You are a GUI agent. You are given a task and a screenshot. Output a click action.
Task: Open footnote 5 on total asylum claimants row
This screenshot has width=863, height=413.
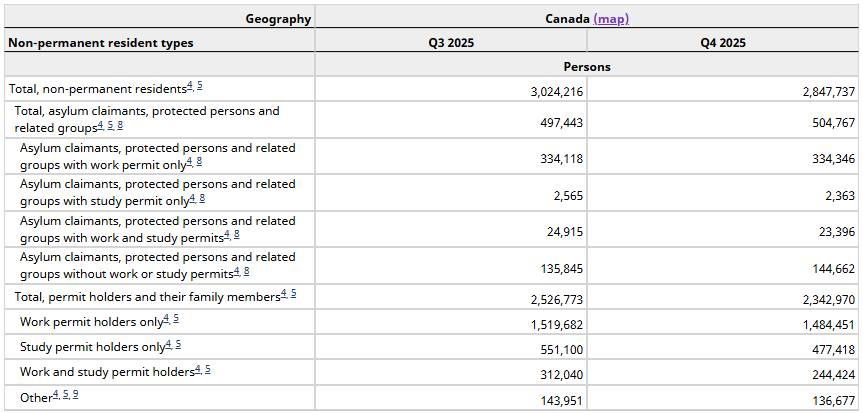tap(110, 126)
